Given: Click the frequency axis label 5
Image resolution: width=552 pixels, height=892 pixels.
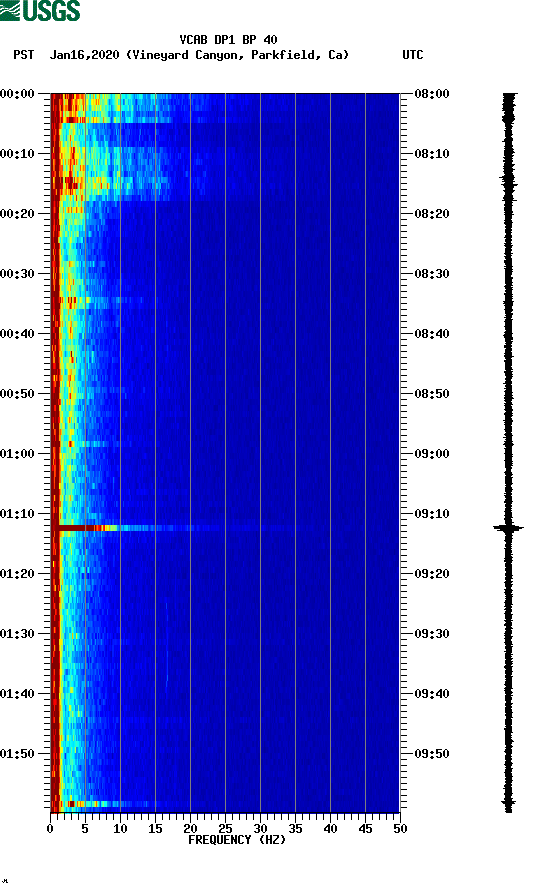Looking at the screenshot, I should tap(85, 829).
